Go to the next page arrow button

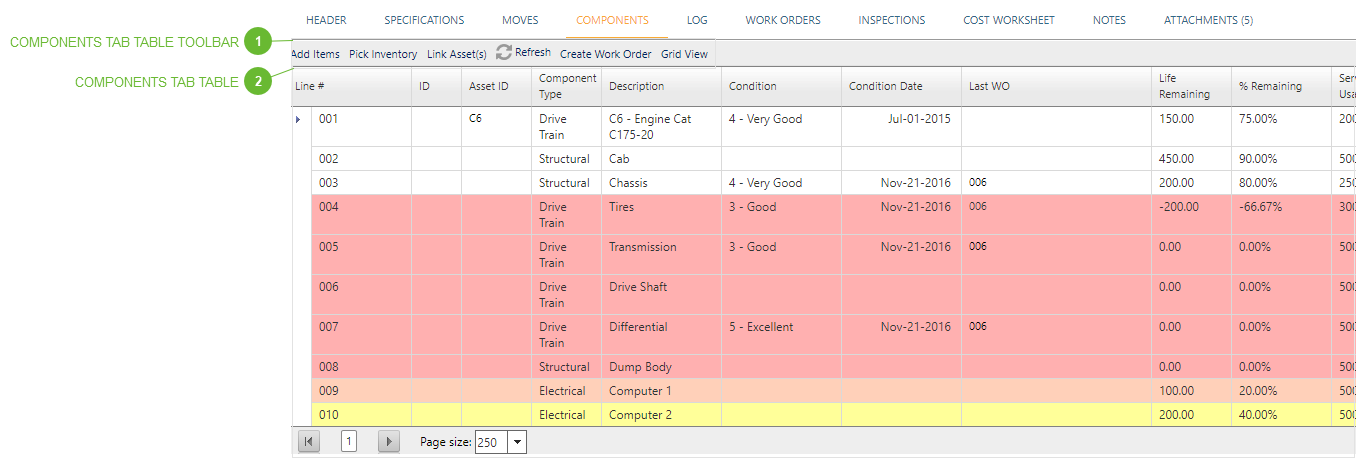[389, 441]
